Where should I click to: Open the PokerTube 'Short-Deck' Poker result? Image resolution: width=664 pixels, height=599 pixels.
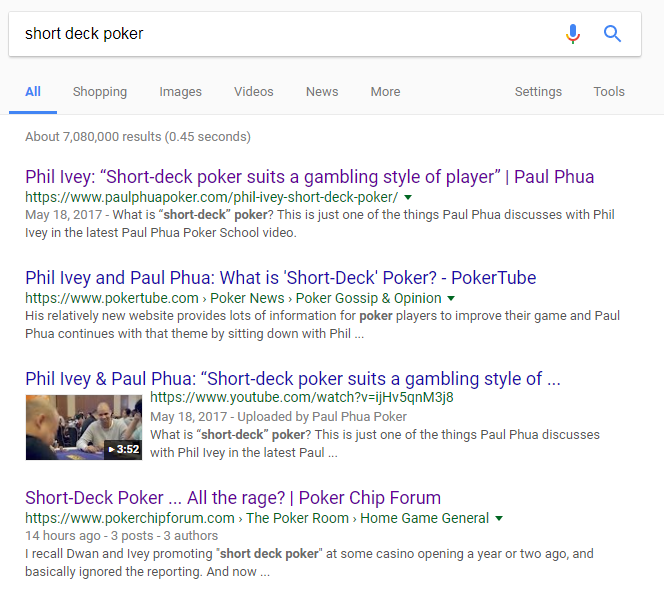pyautogui.click(x=280, y=277)
